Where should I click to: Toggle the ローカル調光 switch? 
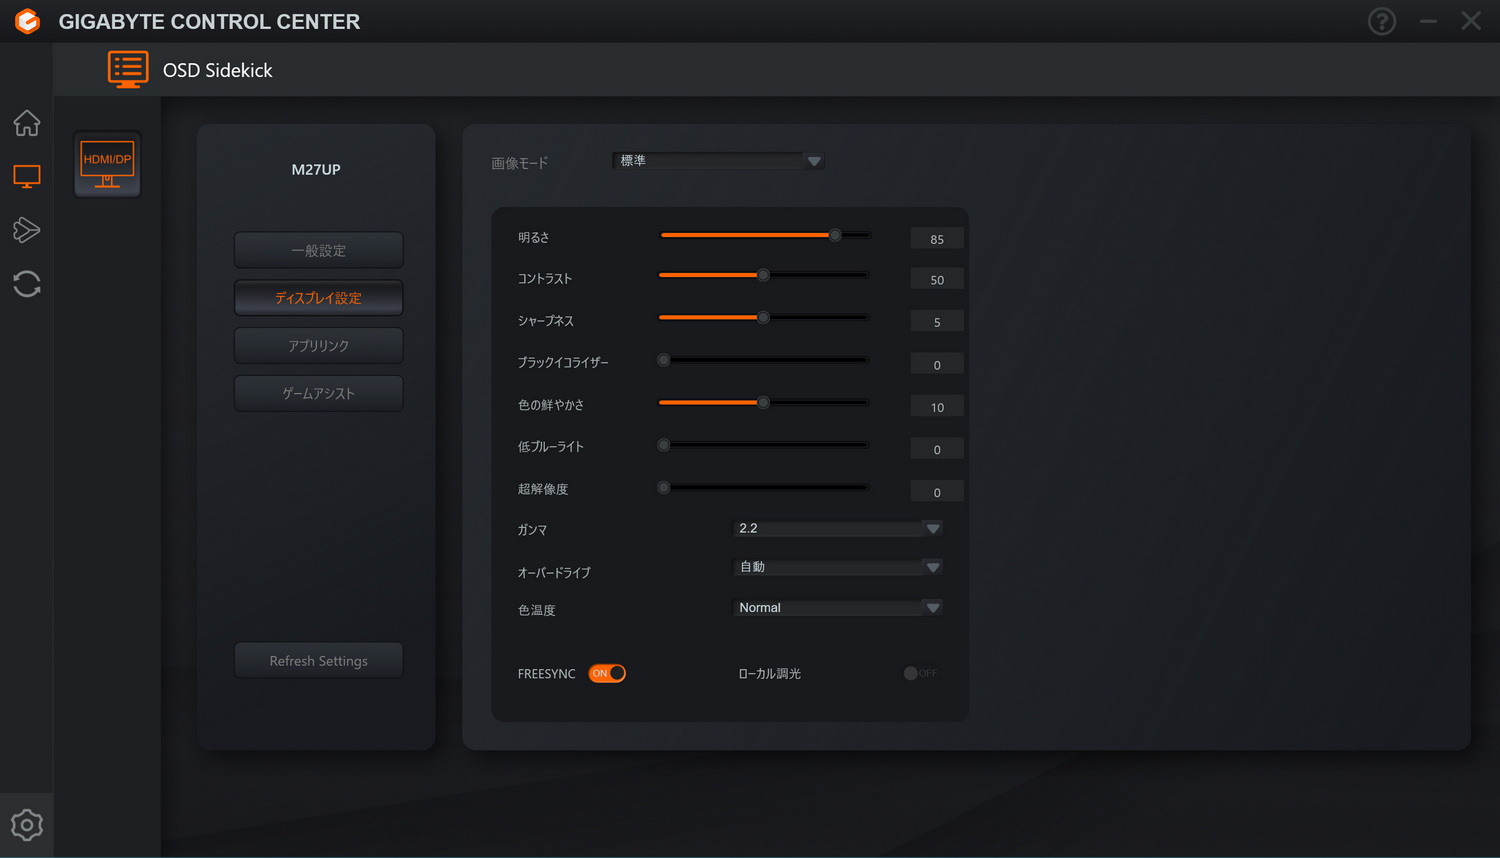(920, 673)
